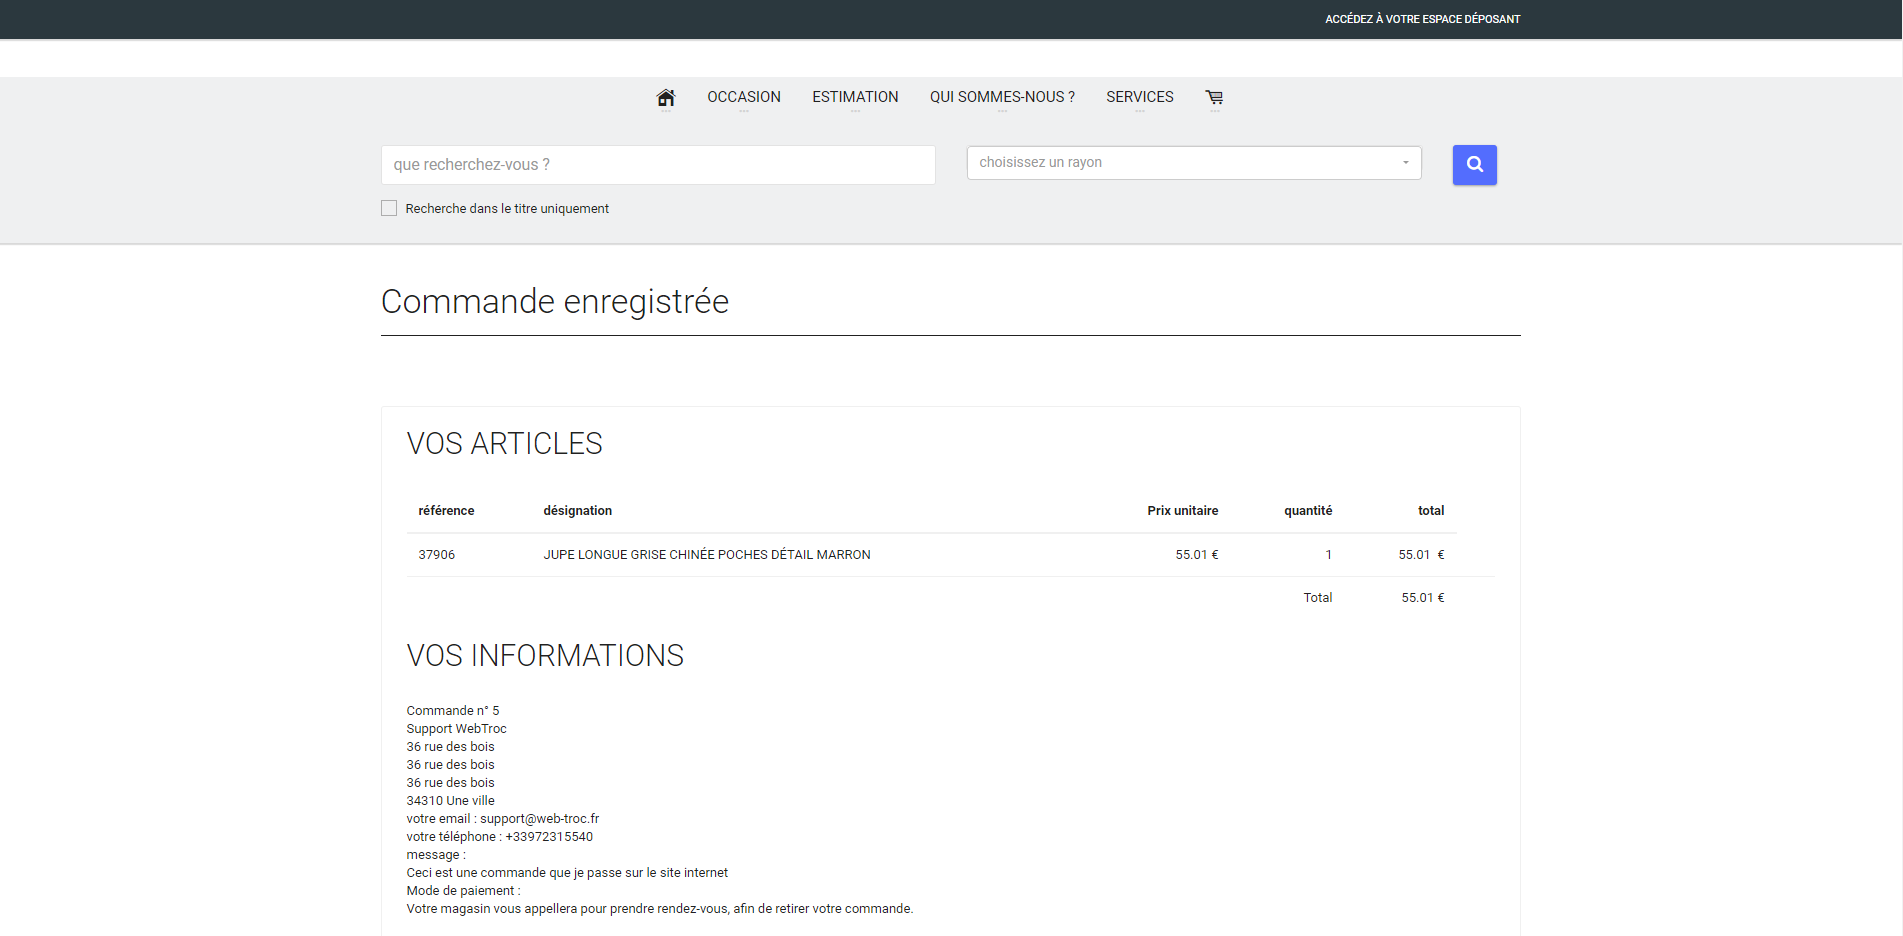Select the 'Votre magasin vous appellera' line

click(659, 909)
